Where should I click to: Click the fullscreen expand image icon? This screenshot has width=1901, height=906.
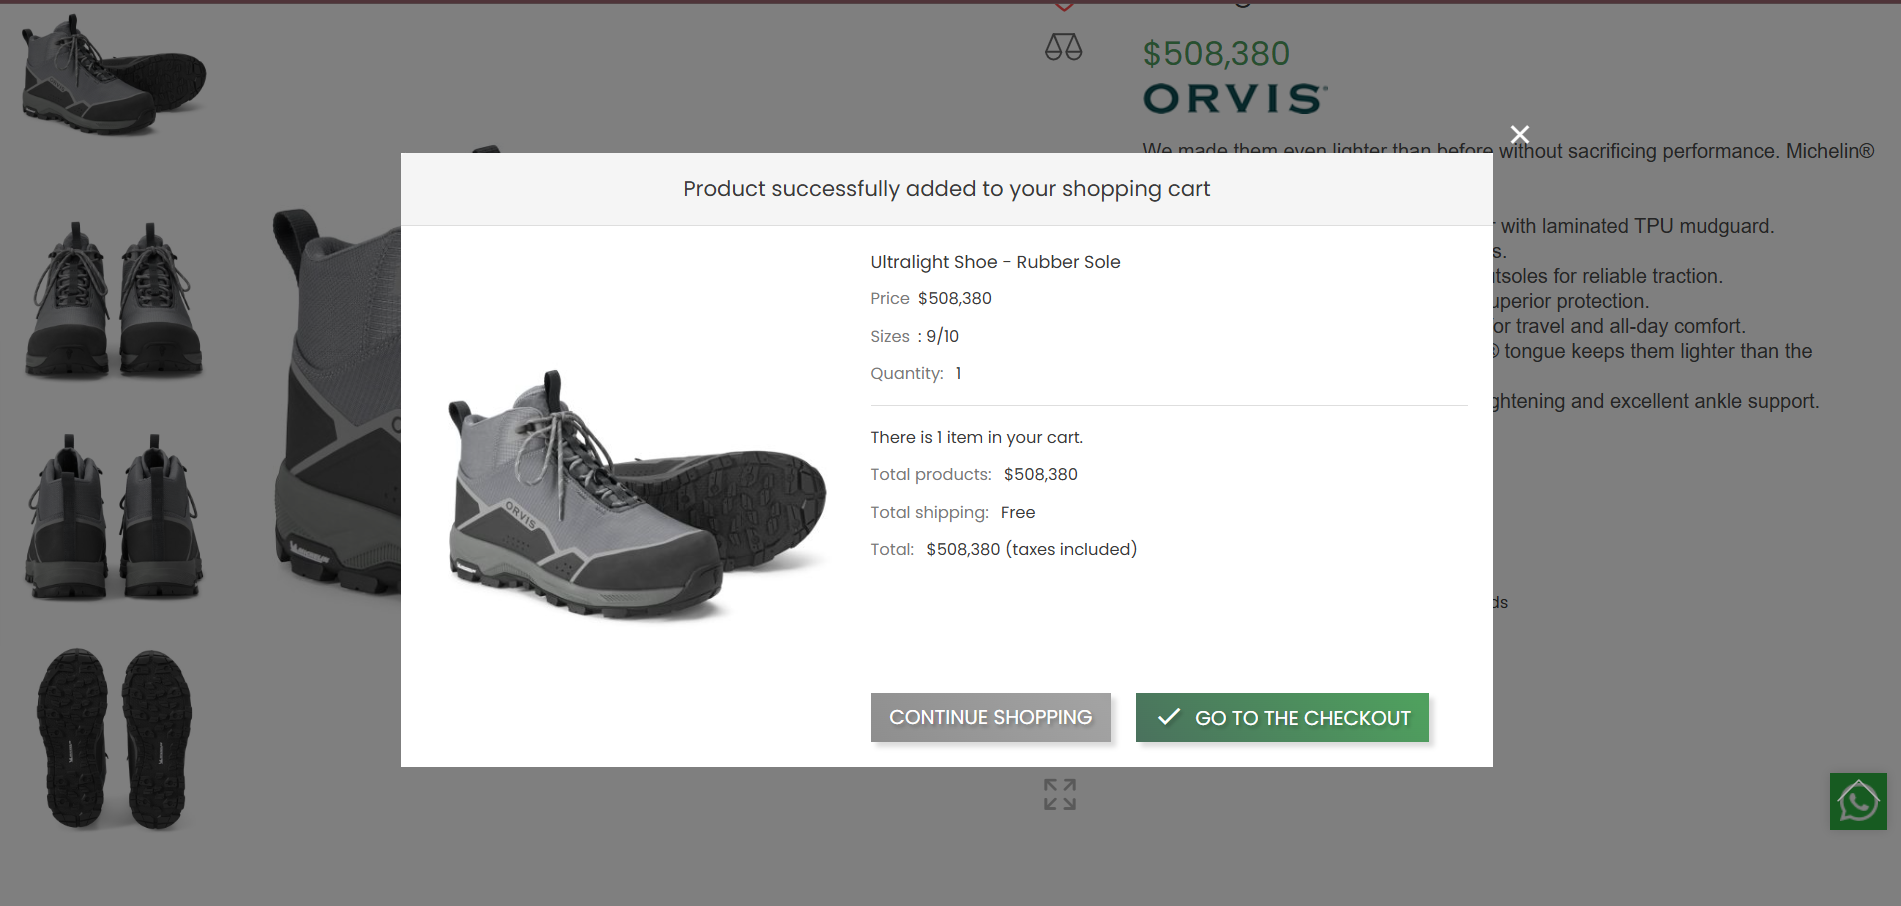(x=1060, y=794)
